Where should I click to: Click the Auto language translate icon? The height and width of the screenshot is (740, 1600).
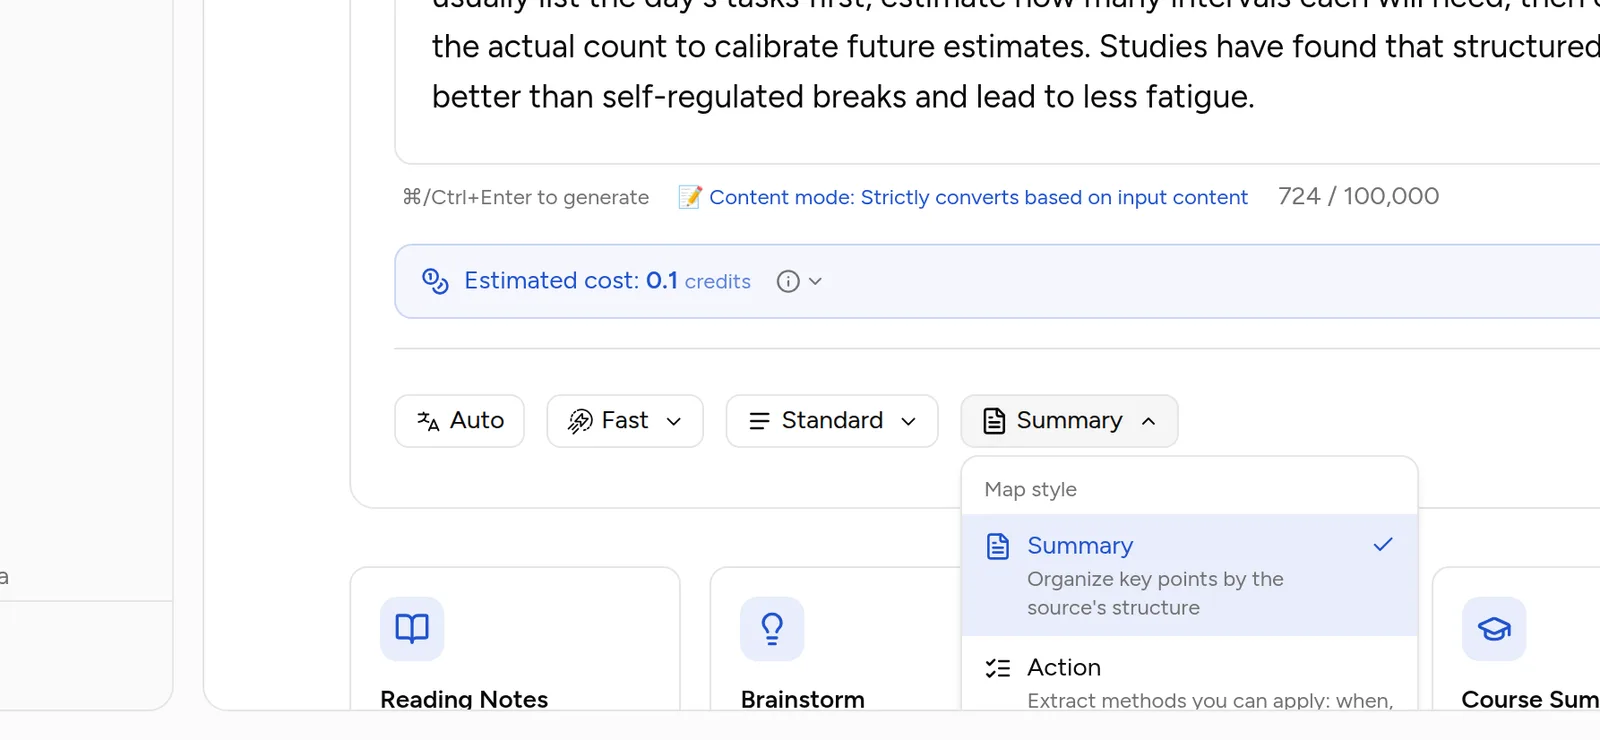click(x=428, y=421)
